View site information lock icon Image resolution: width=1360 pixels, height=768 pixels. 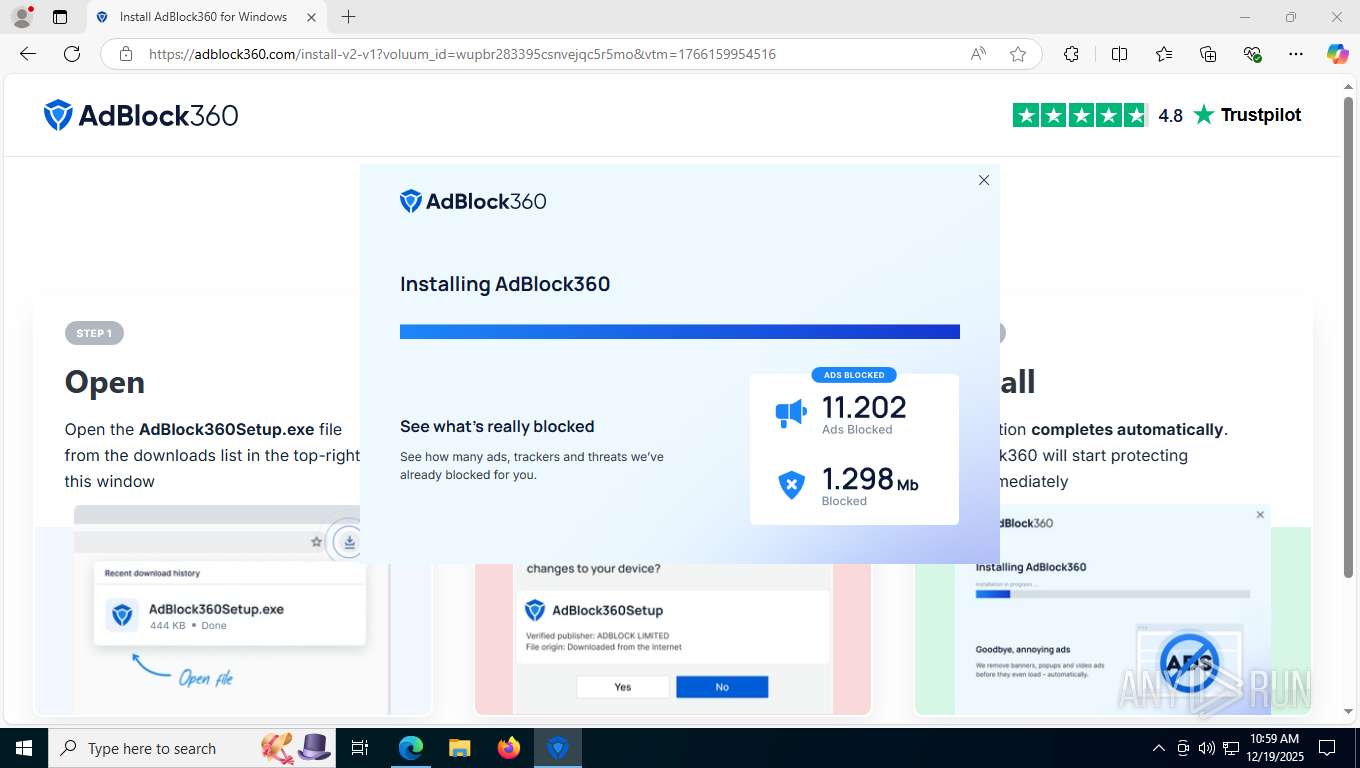pos(126,54)
